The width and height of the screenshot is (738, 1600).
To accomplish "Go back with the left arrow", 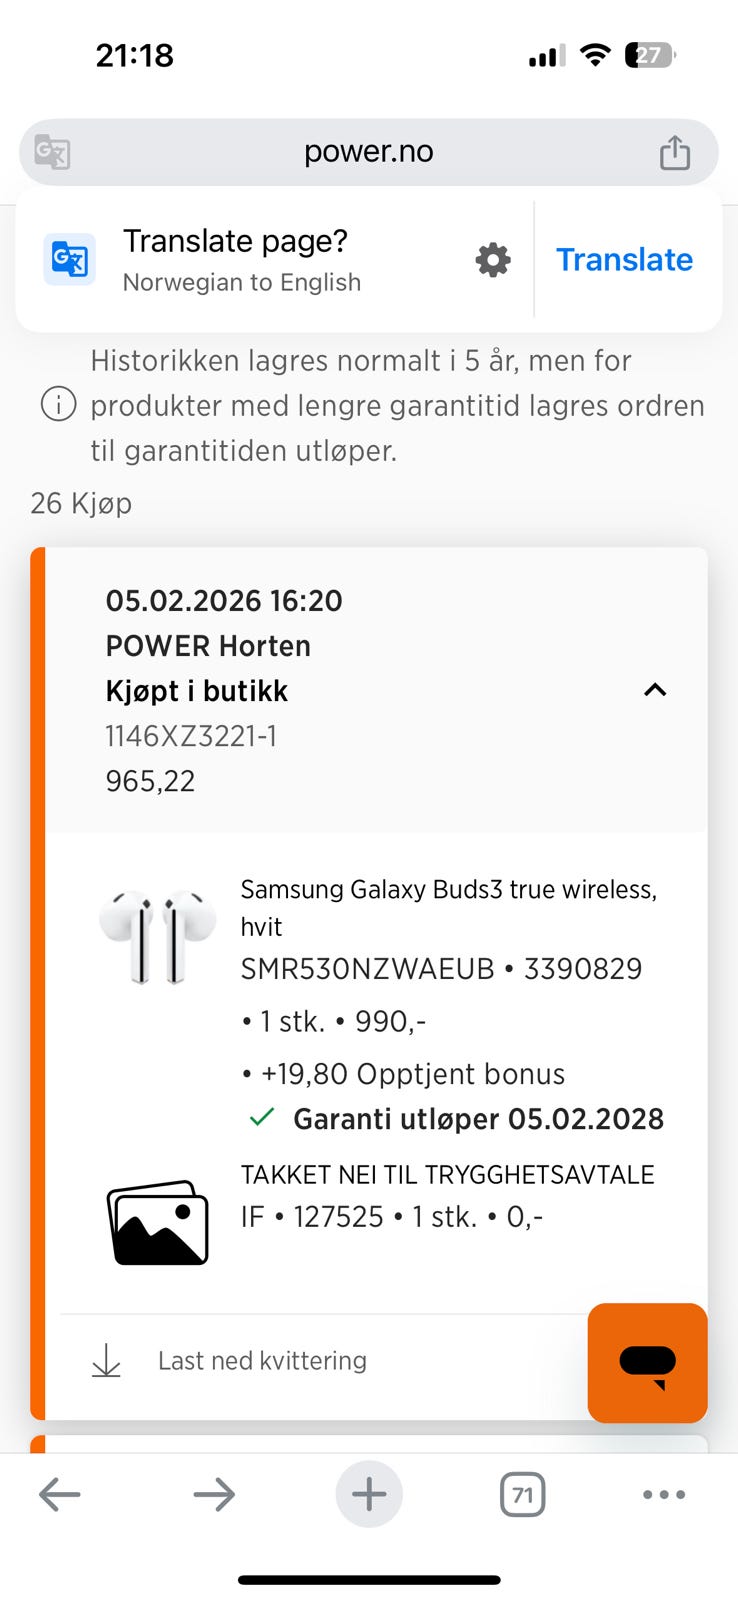I will [x=59, y=1495].
